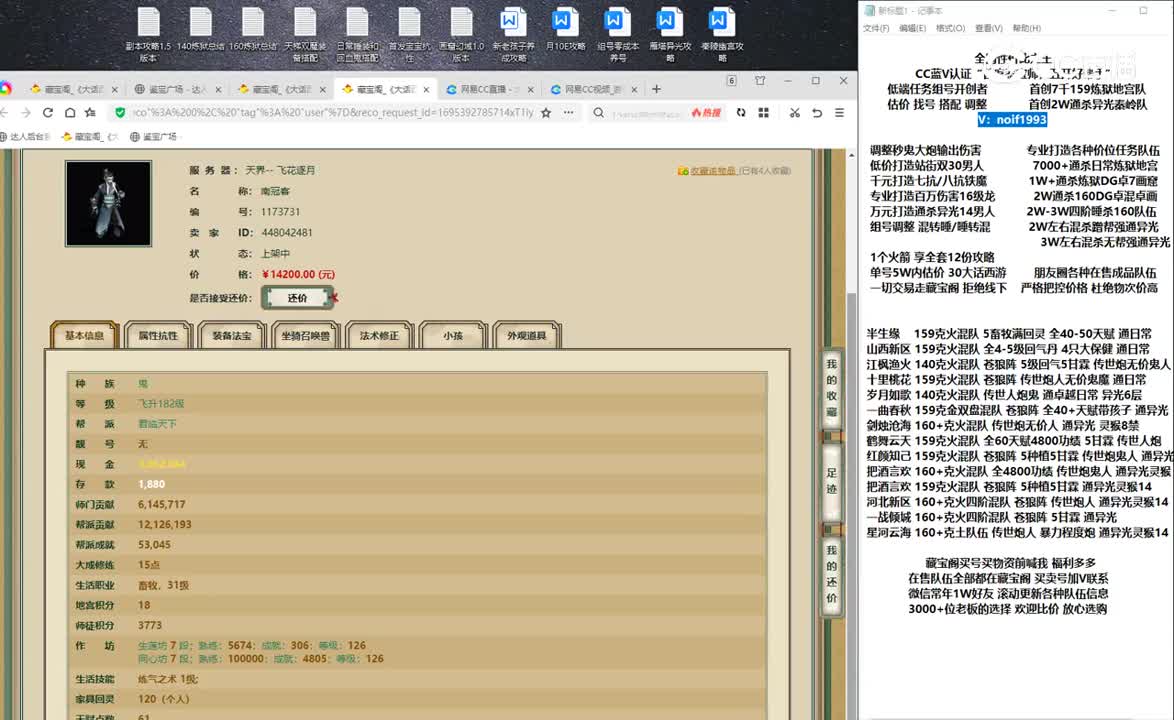Close the 鉴宝广场 browser tab
The width and height of the screenshot is (1174, 720).
pyautogui.click(x=219, y=89)
